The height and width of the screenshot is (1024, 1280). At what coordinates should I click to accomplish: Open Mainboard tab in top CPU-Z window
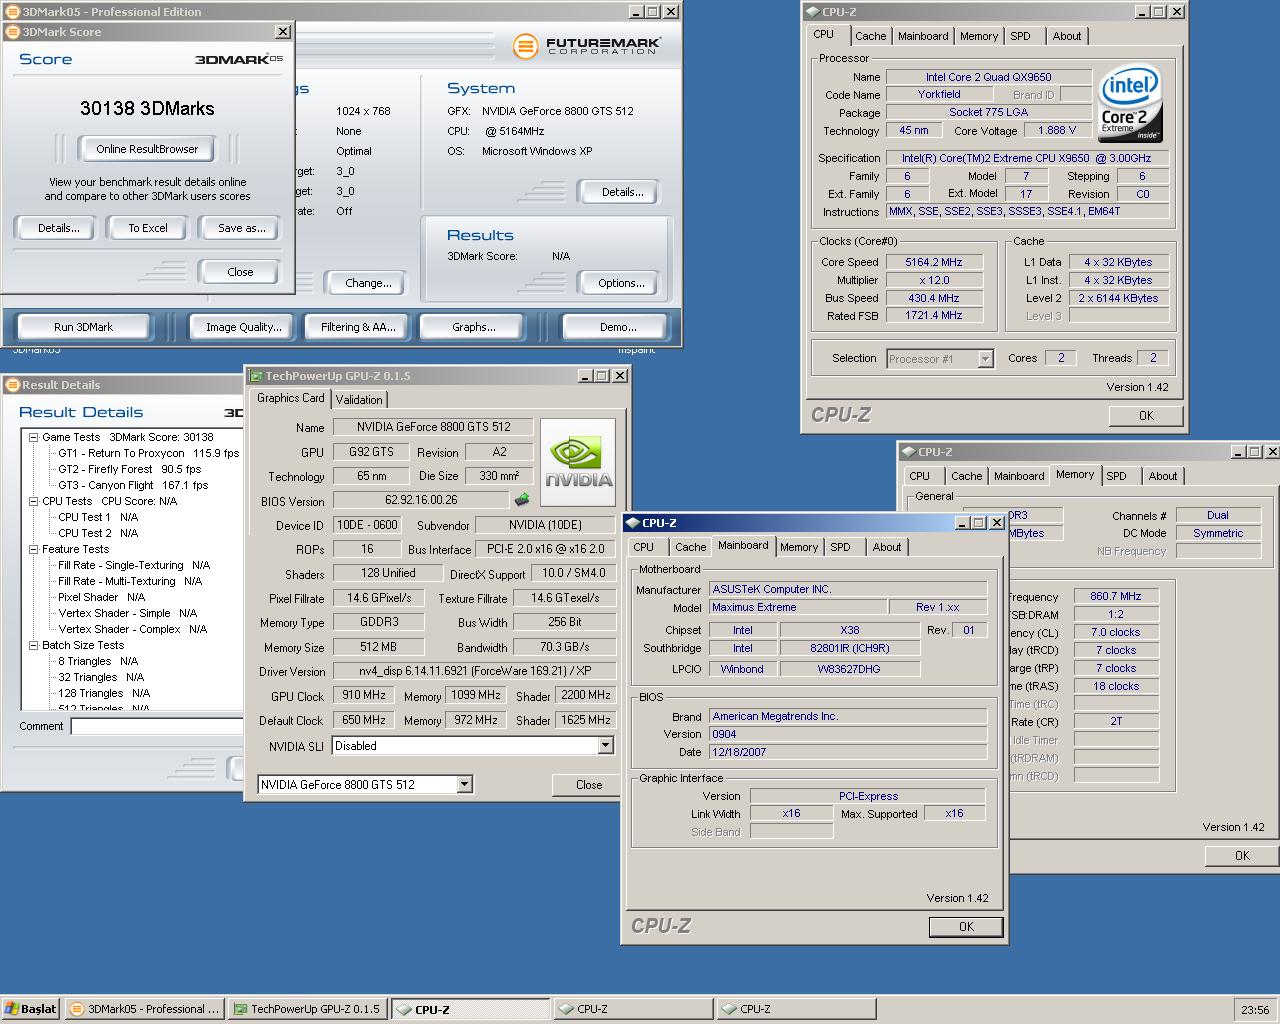923,36
